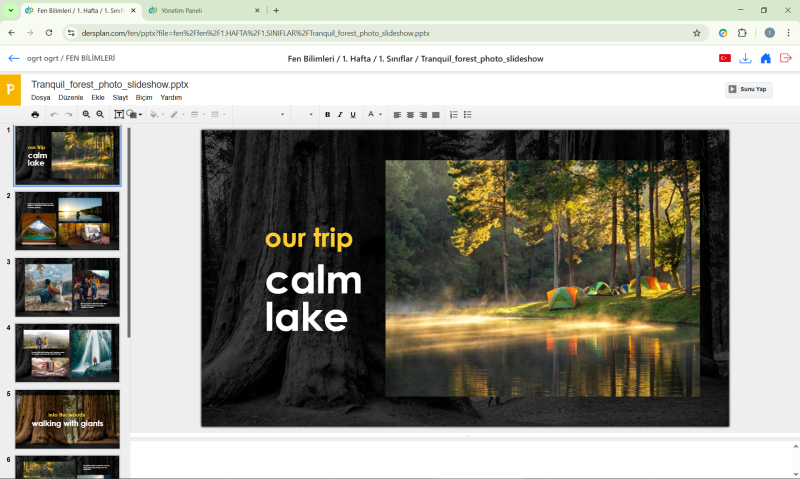Click the zoom out magnifier icon
The image size is (800, 479).
tap(100, 115)
